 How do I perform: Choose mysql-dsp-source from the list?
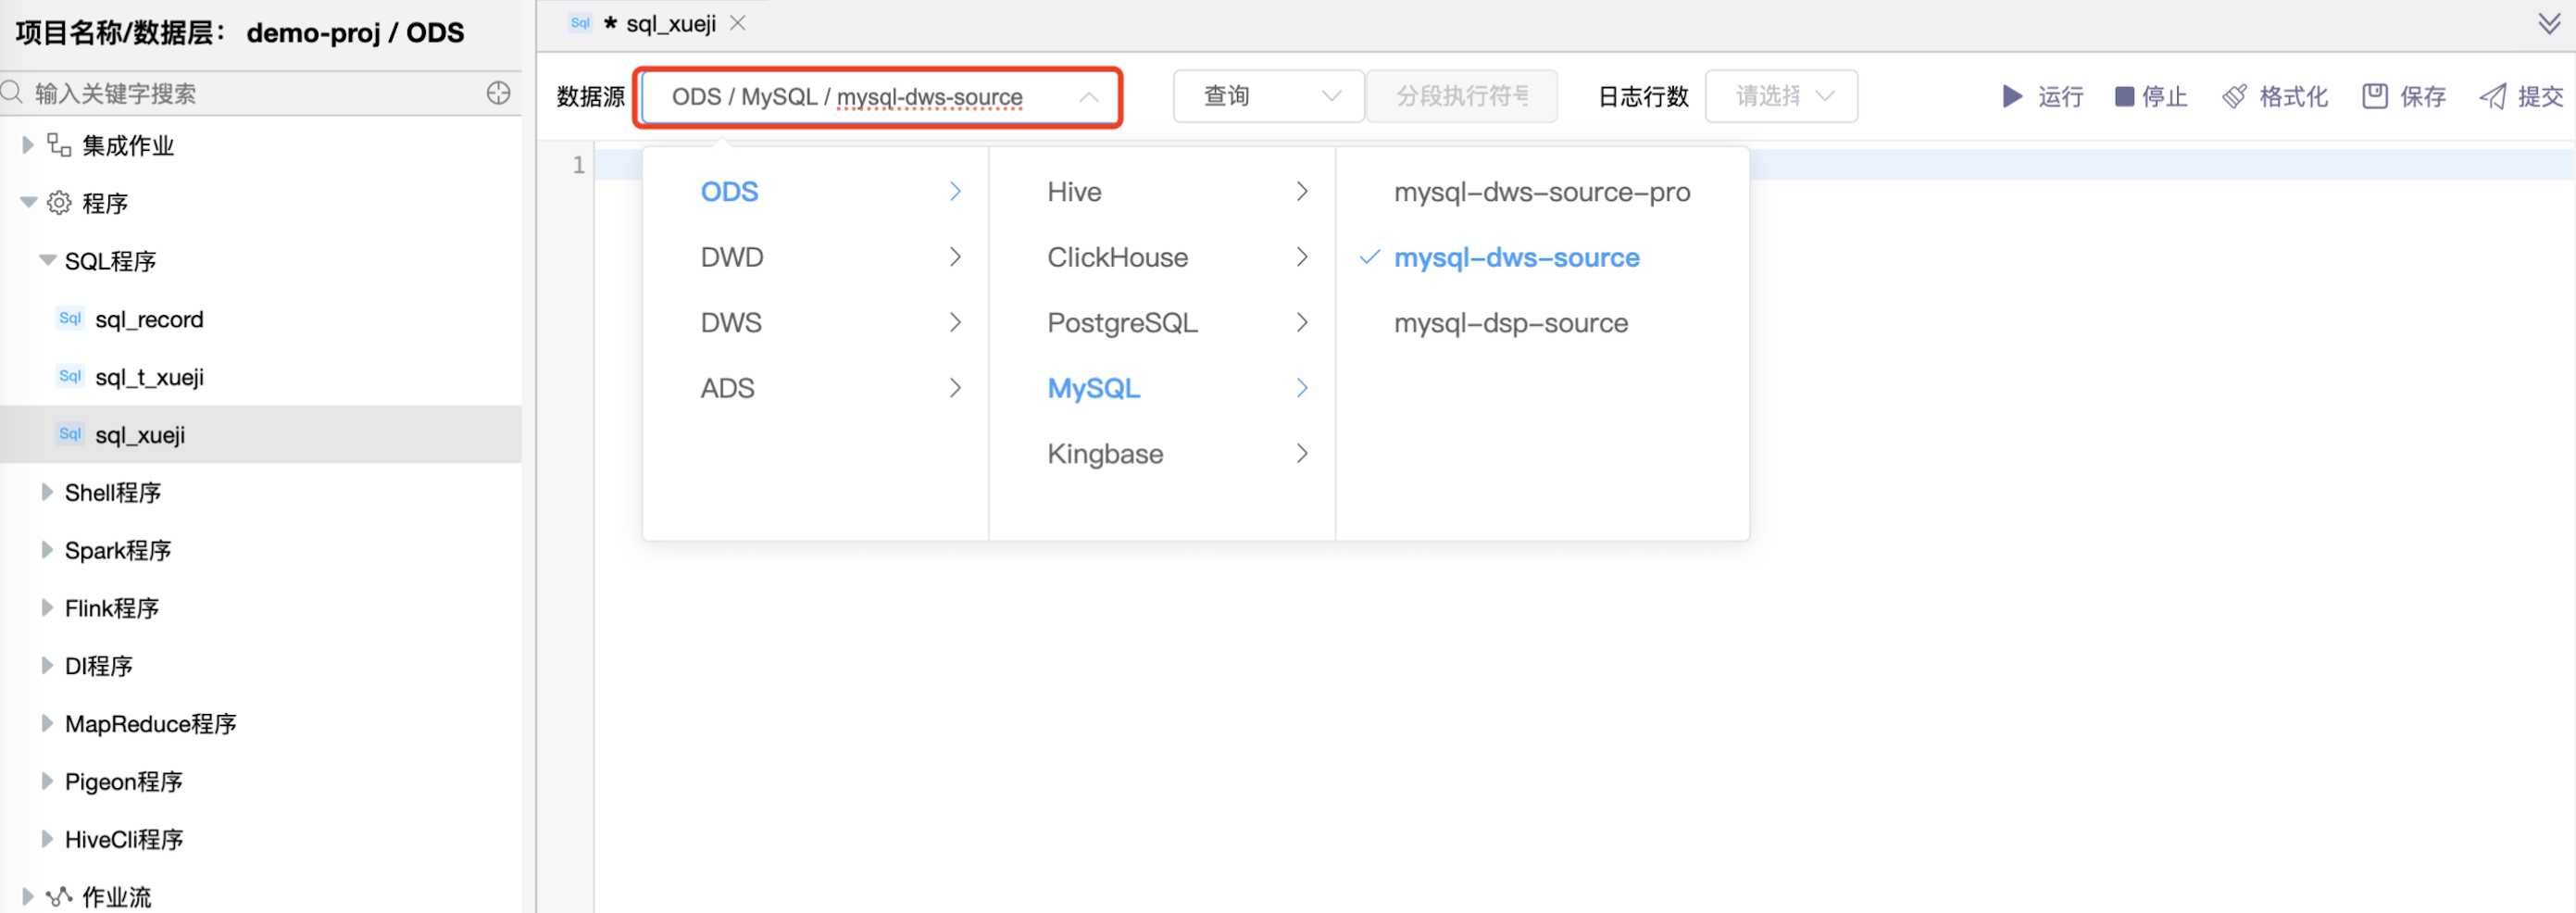pyautogui.click(x=1510, y=323)
